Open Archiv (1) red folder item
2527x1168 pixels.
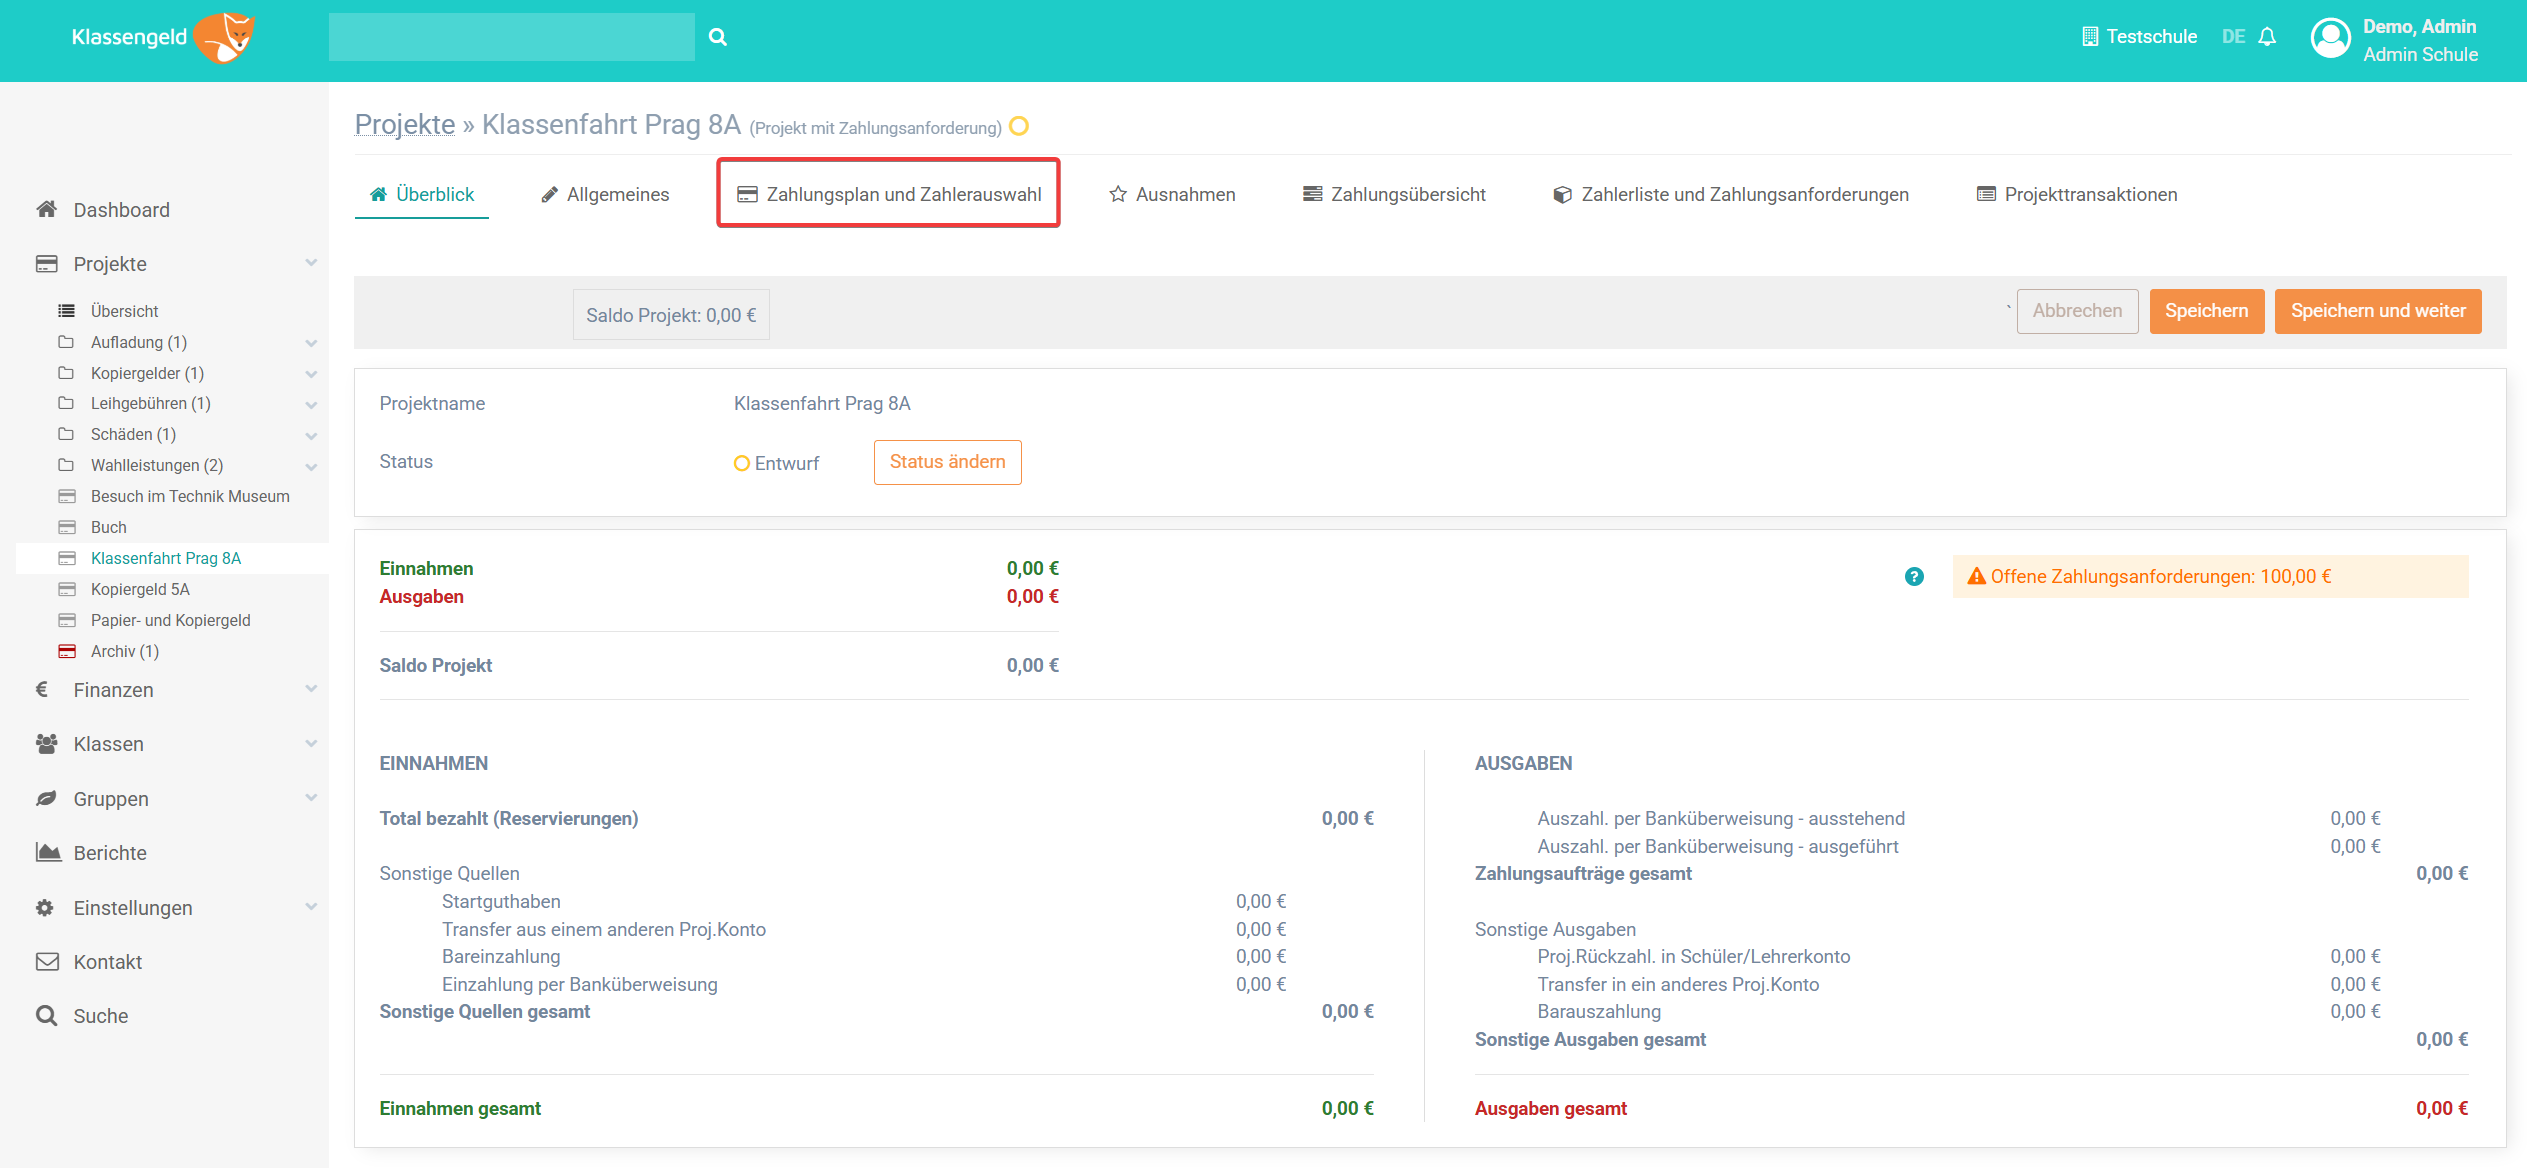[124, 651]
